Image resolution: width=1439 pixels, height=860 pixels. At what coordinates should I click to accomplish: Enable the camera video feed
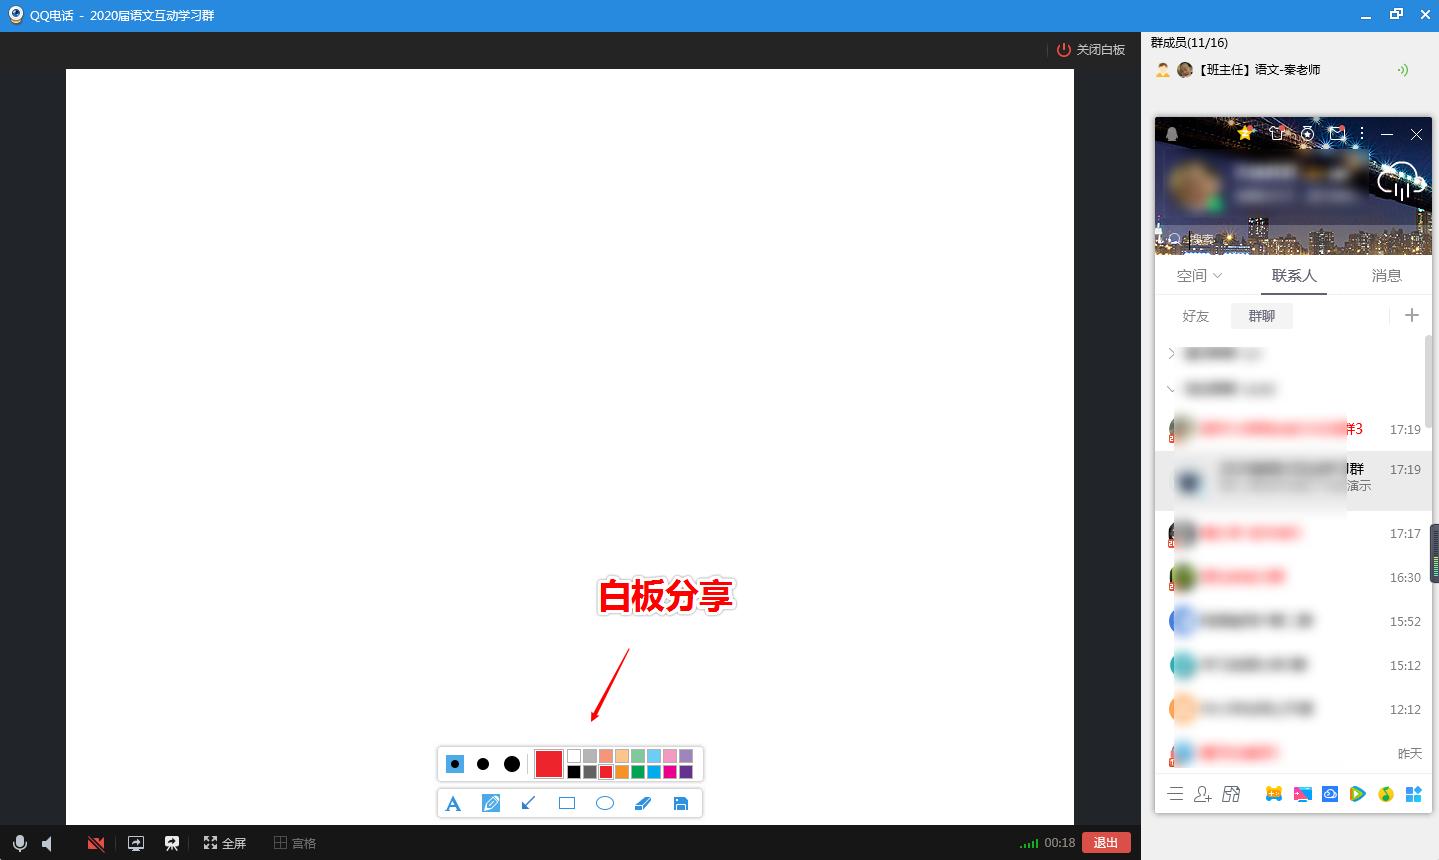click(x=95, y=842)
